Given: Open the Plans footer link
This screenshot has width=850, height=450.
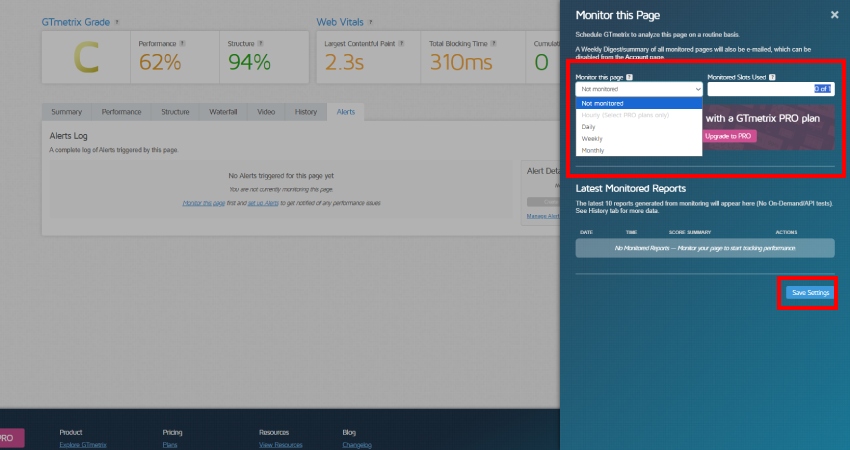Looking at the screenshot, I should (x=170, y=445).
